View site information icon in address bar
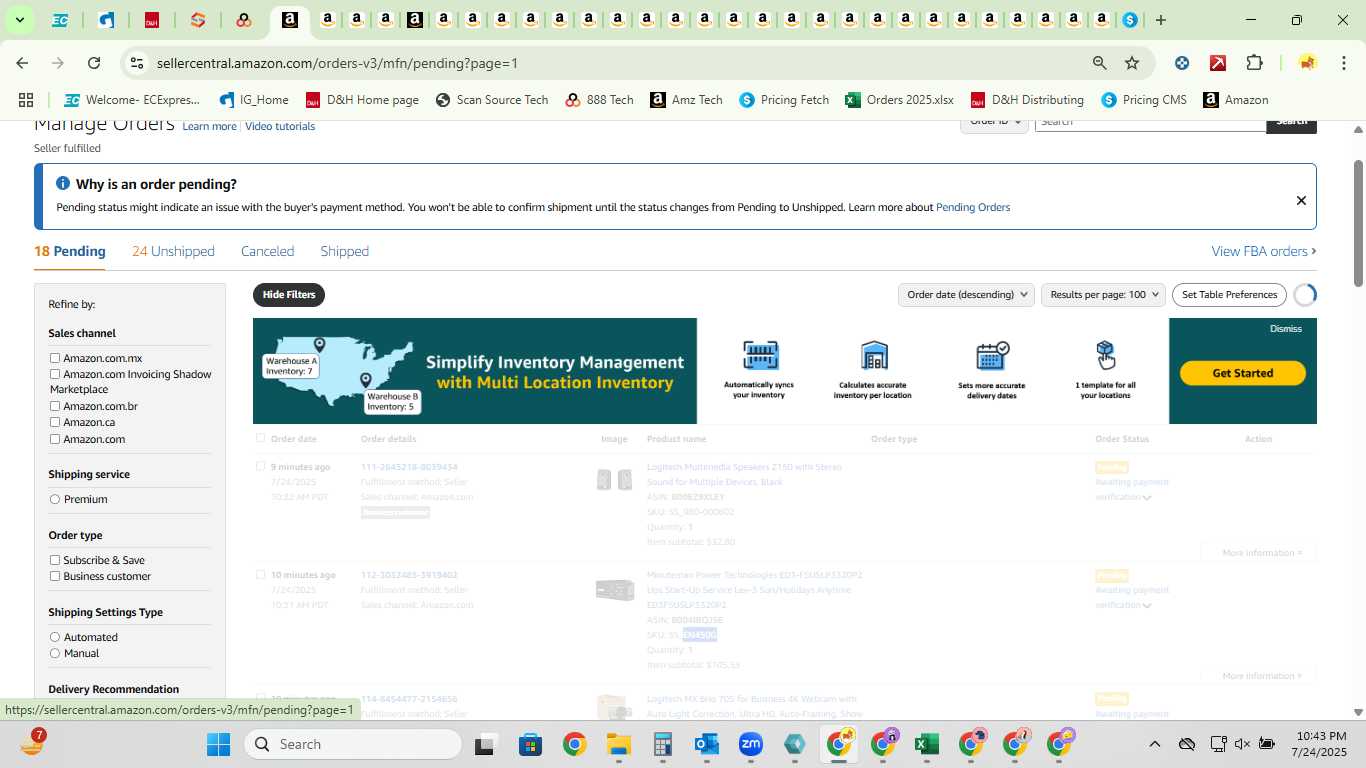Viewport: 1366px width, 768px height. point(137,63)
